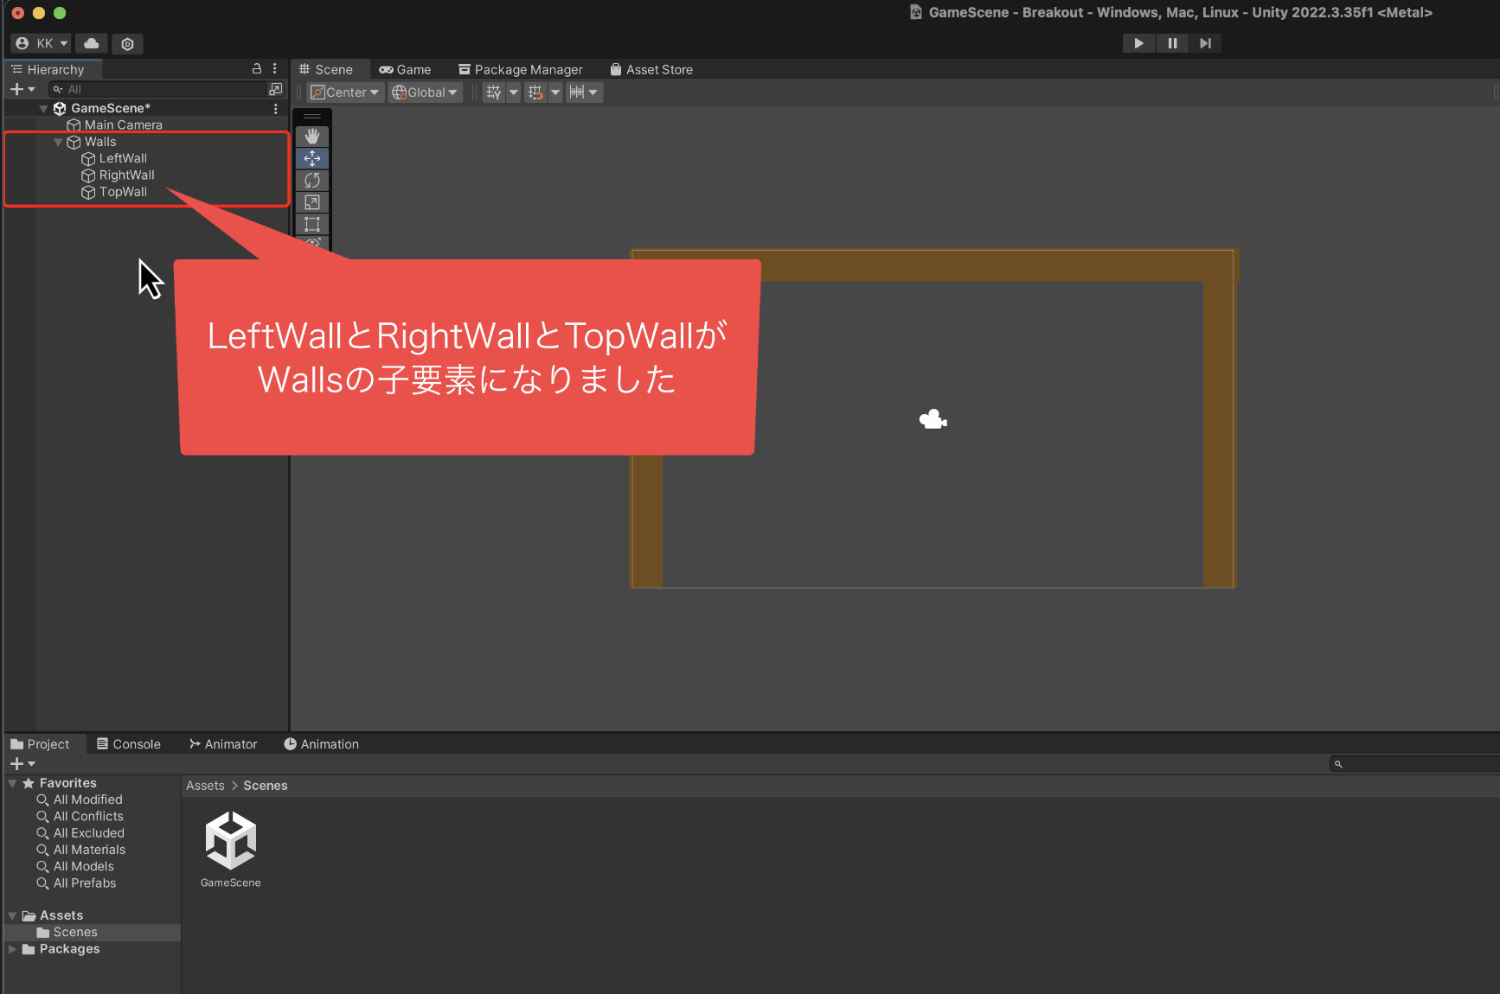This screenshot has height=994, width=1500.
Task: Step one frame forward
Action: tap(1205, 43)
